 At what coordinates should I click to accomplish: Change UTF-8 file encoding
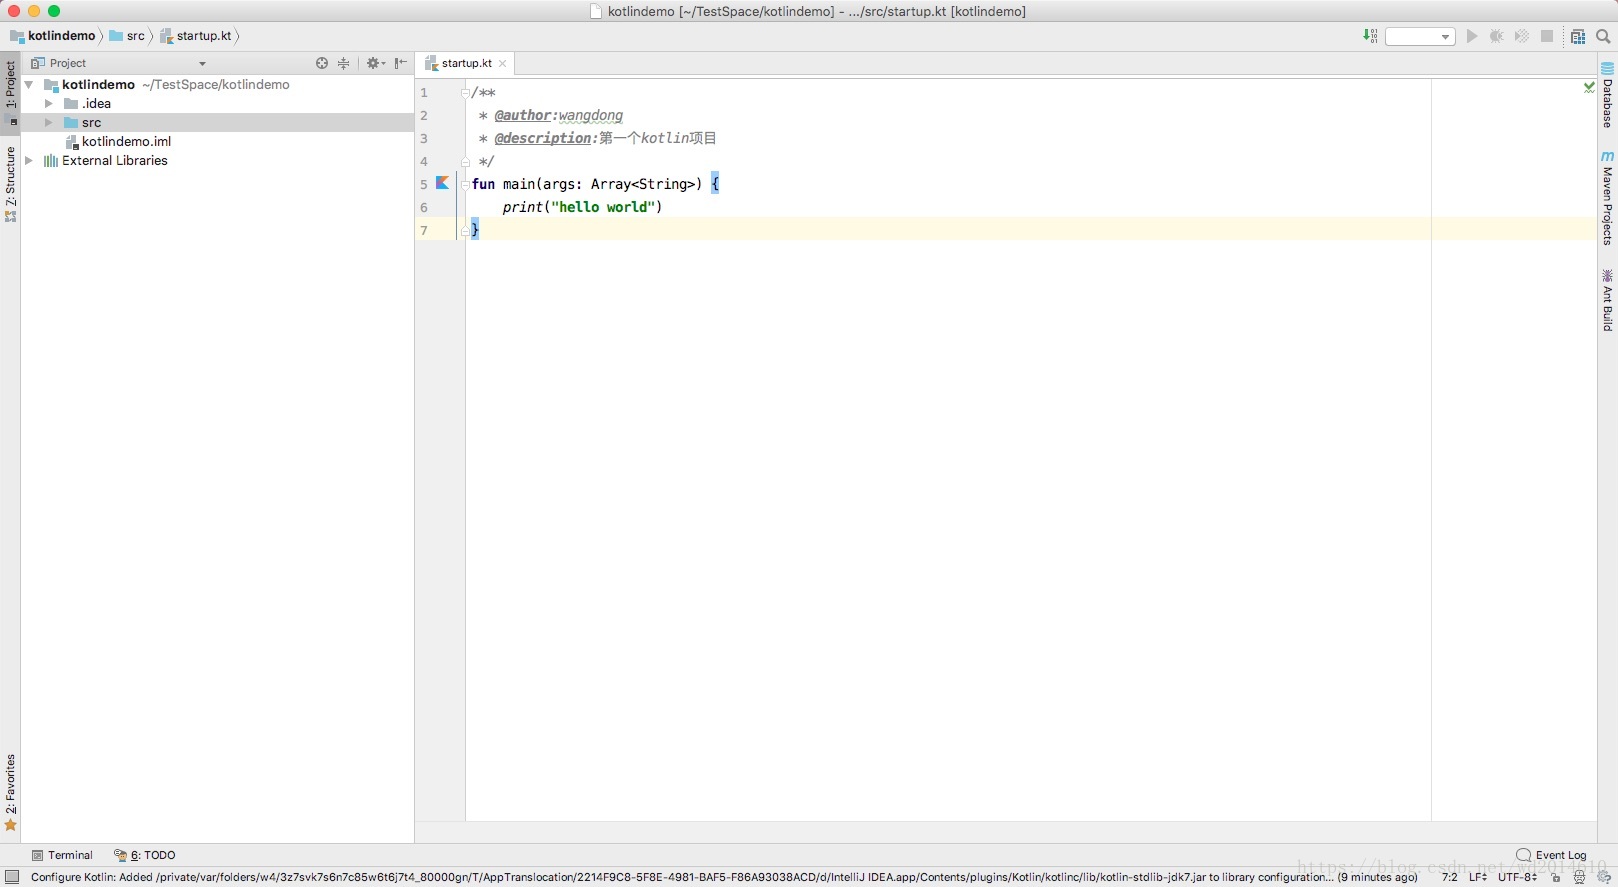pyautogui.click(x=1518, y=878)
